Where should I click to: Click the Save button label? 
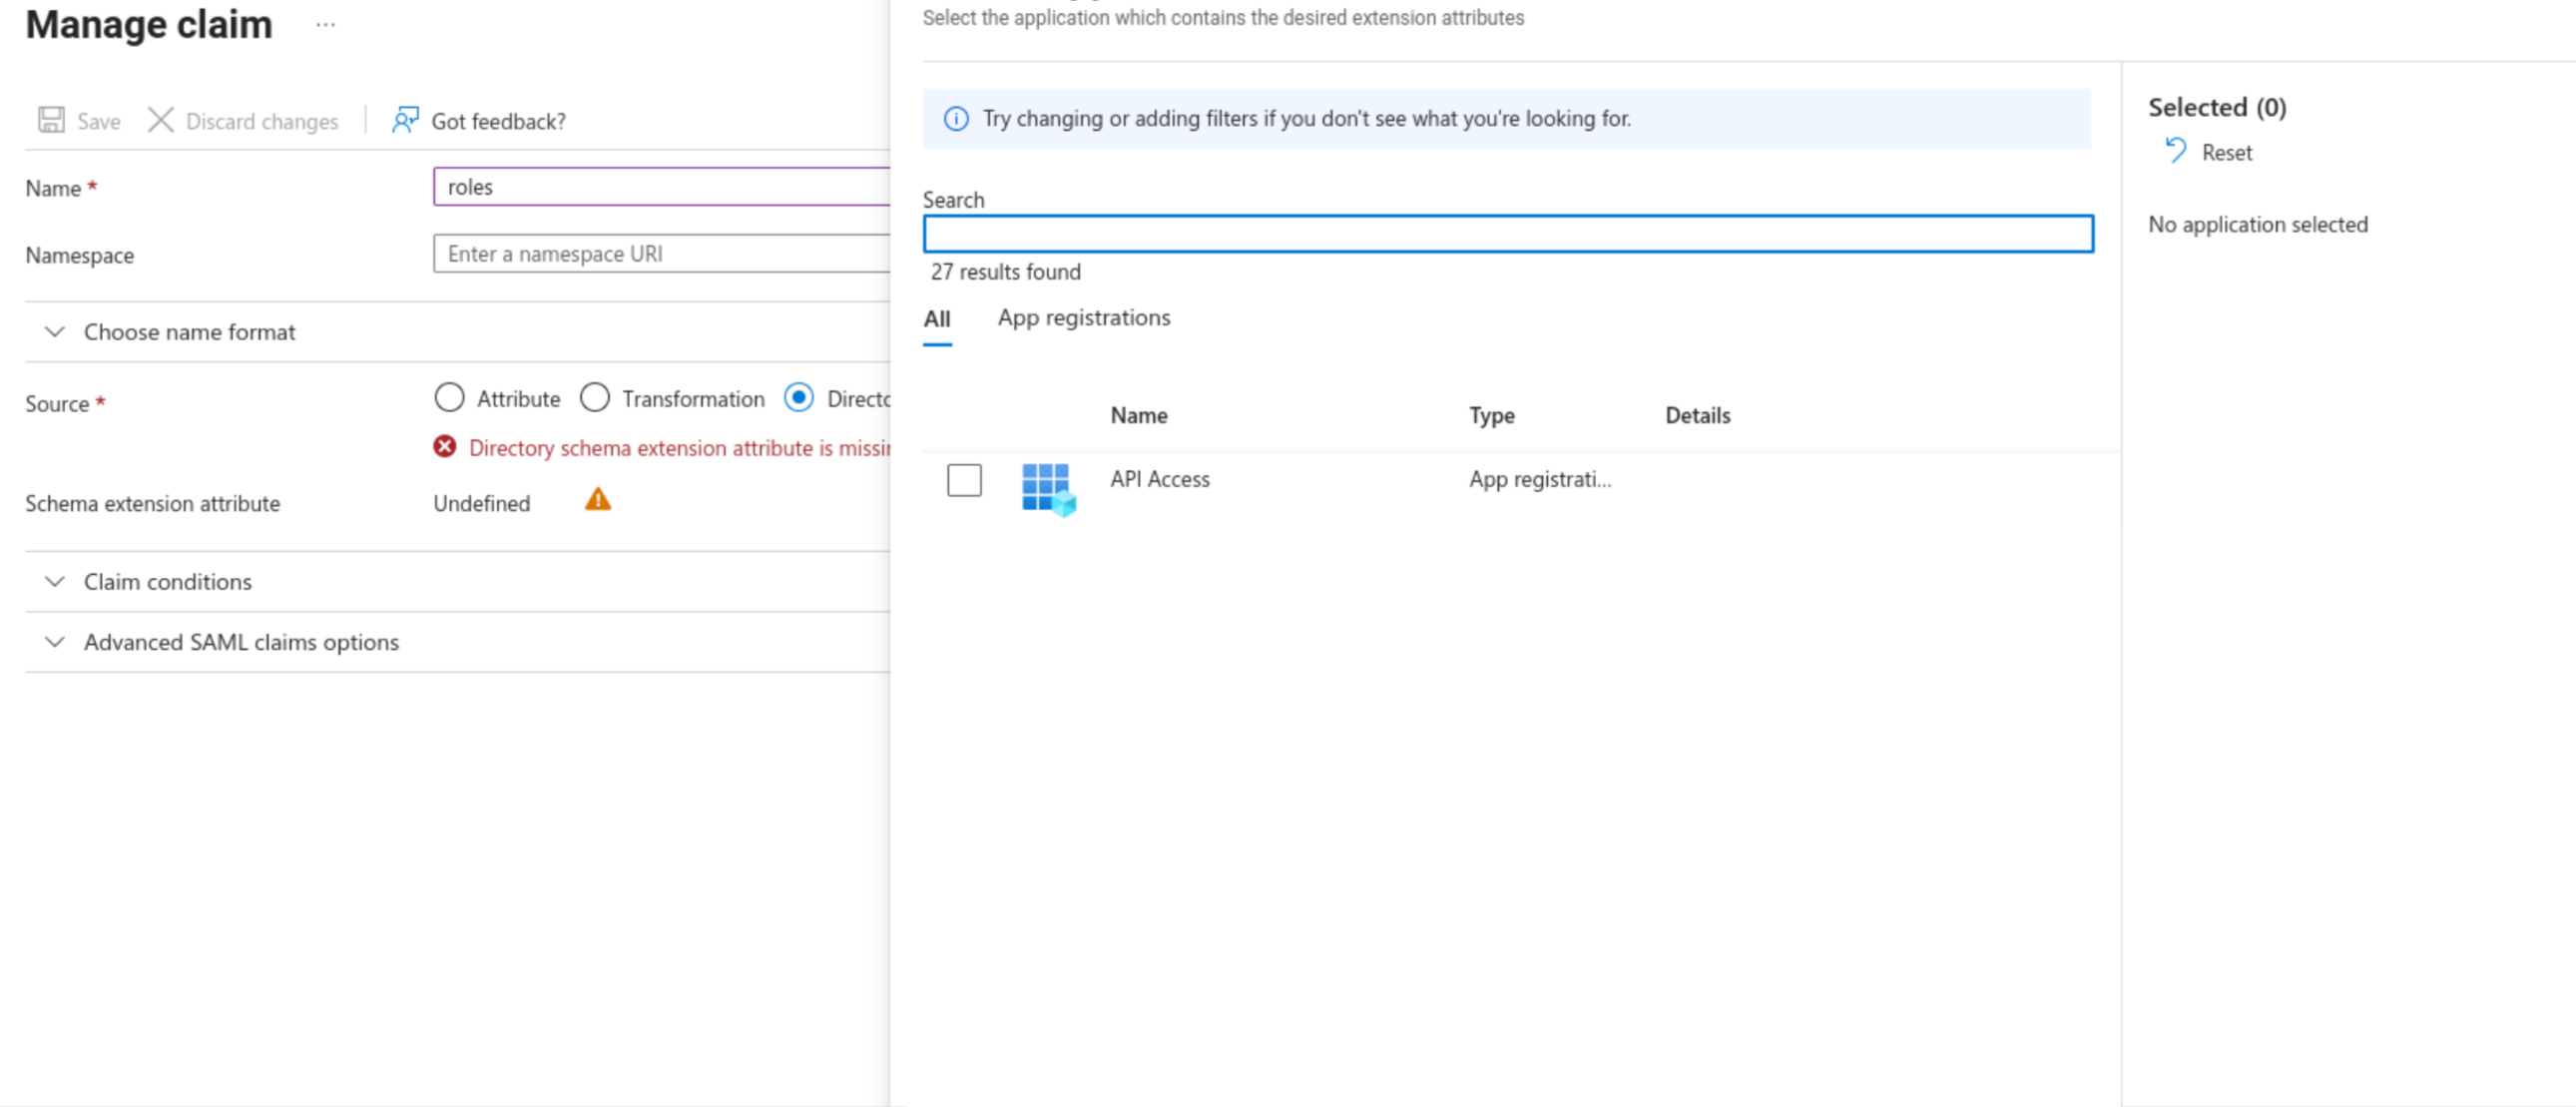[x=99, y=121]
